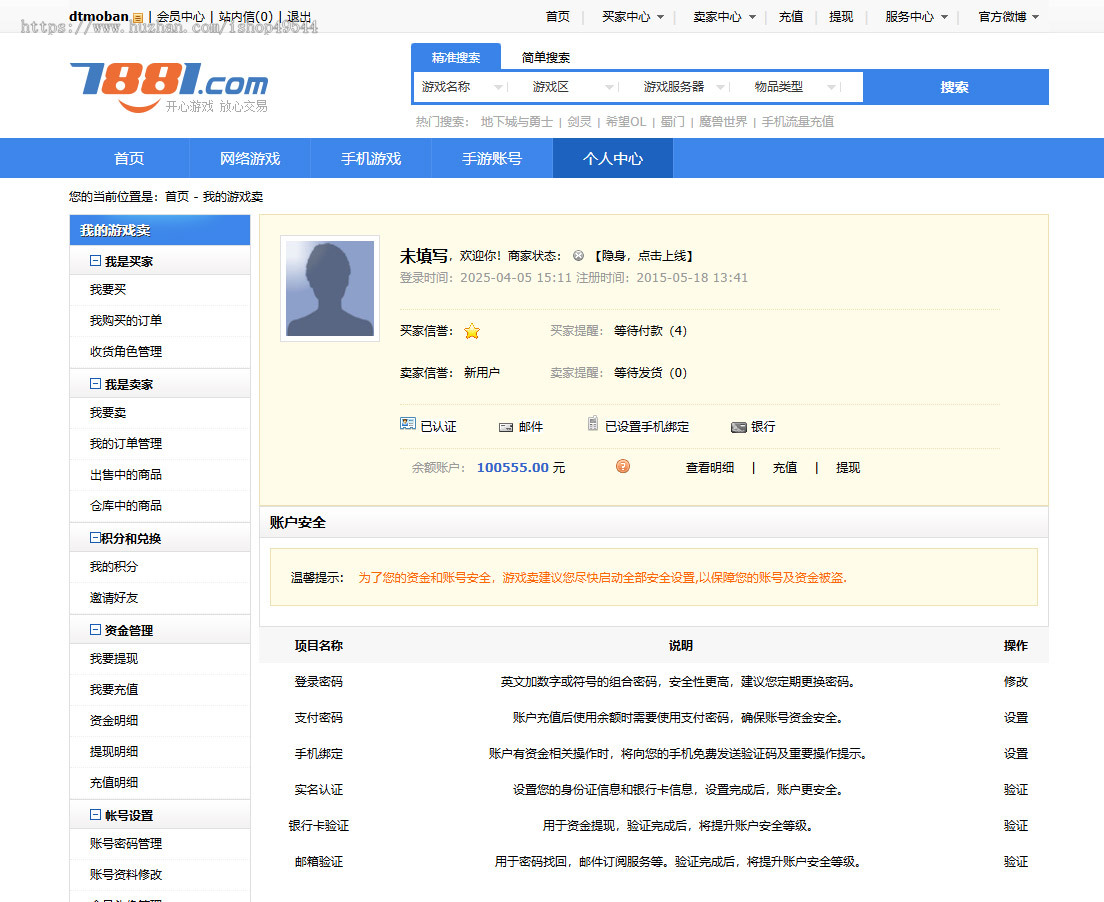Screen dimensions: 1104x902
Task: Click 充值 link beside 查看明细
Action: [784, 468]
